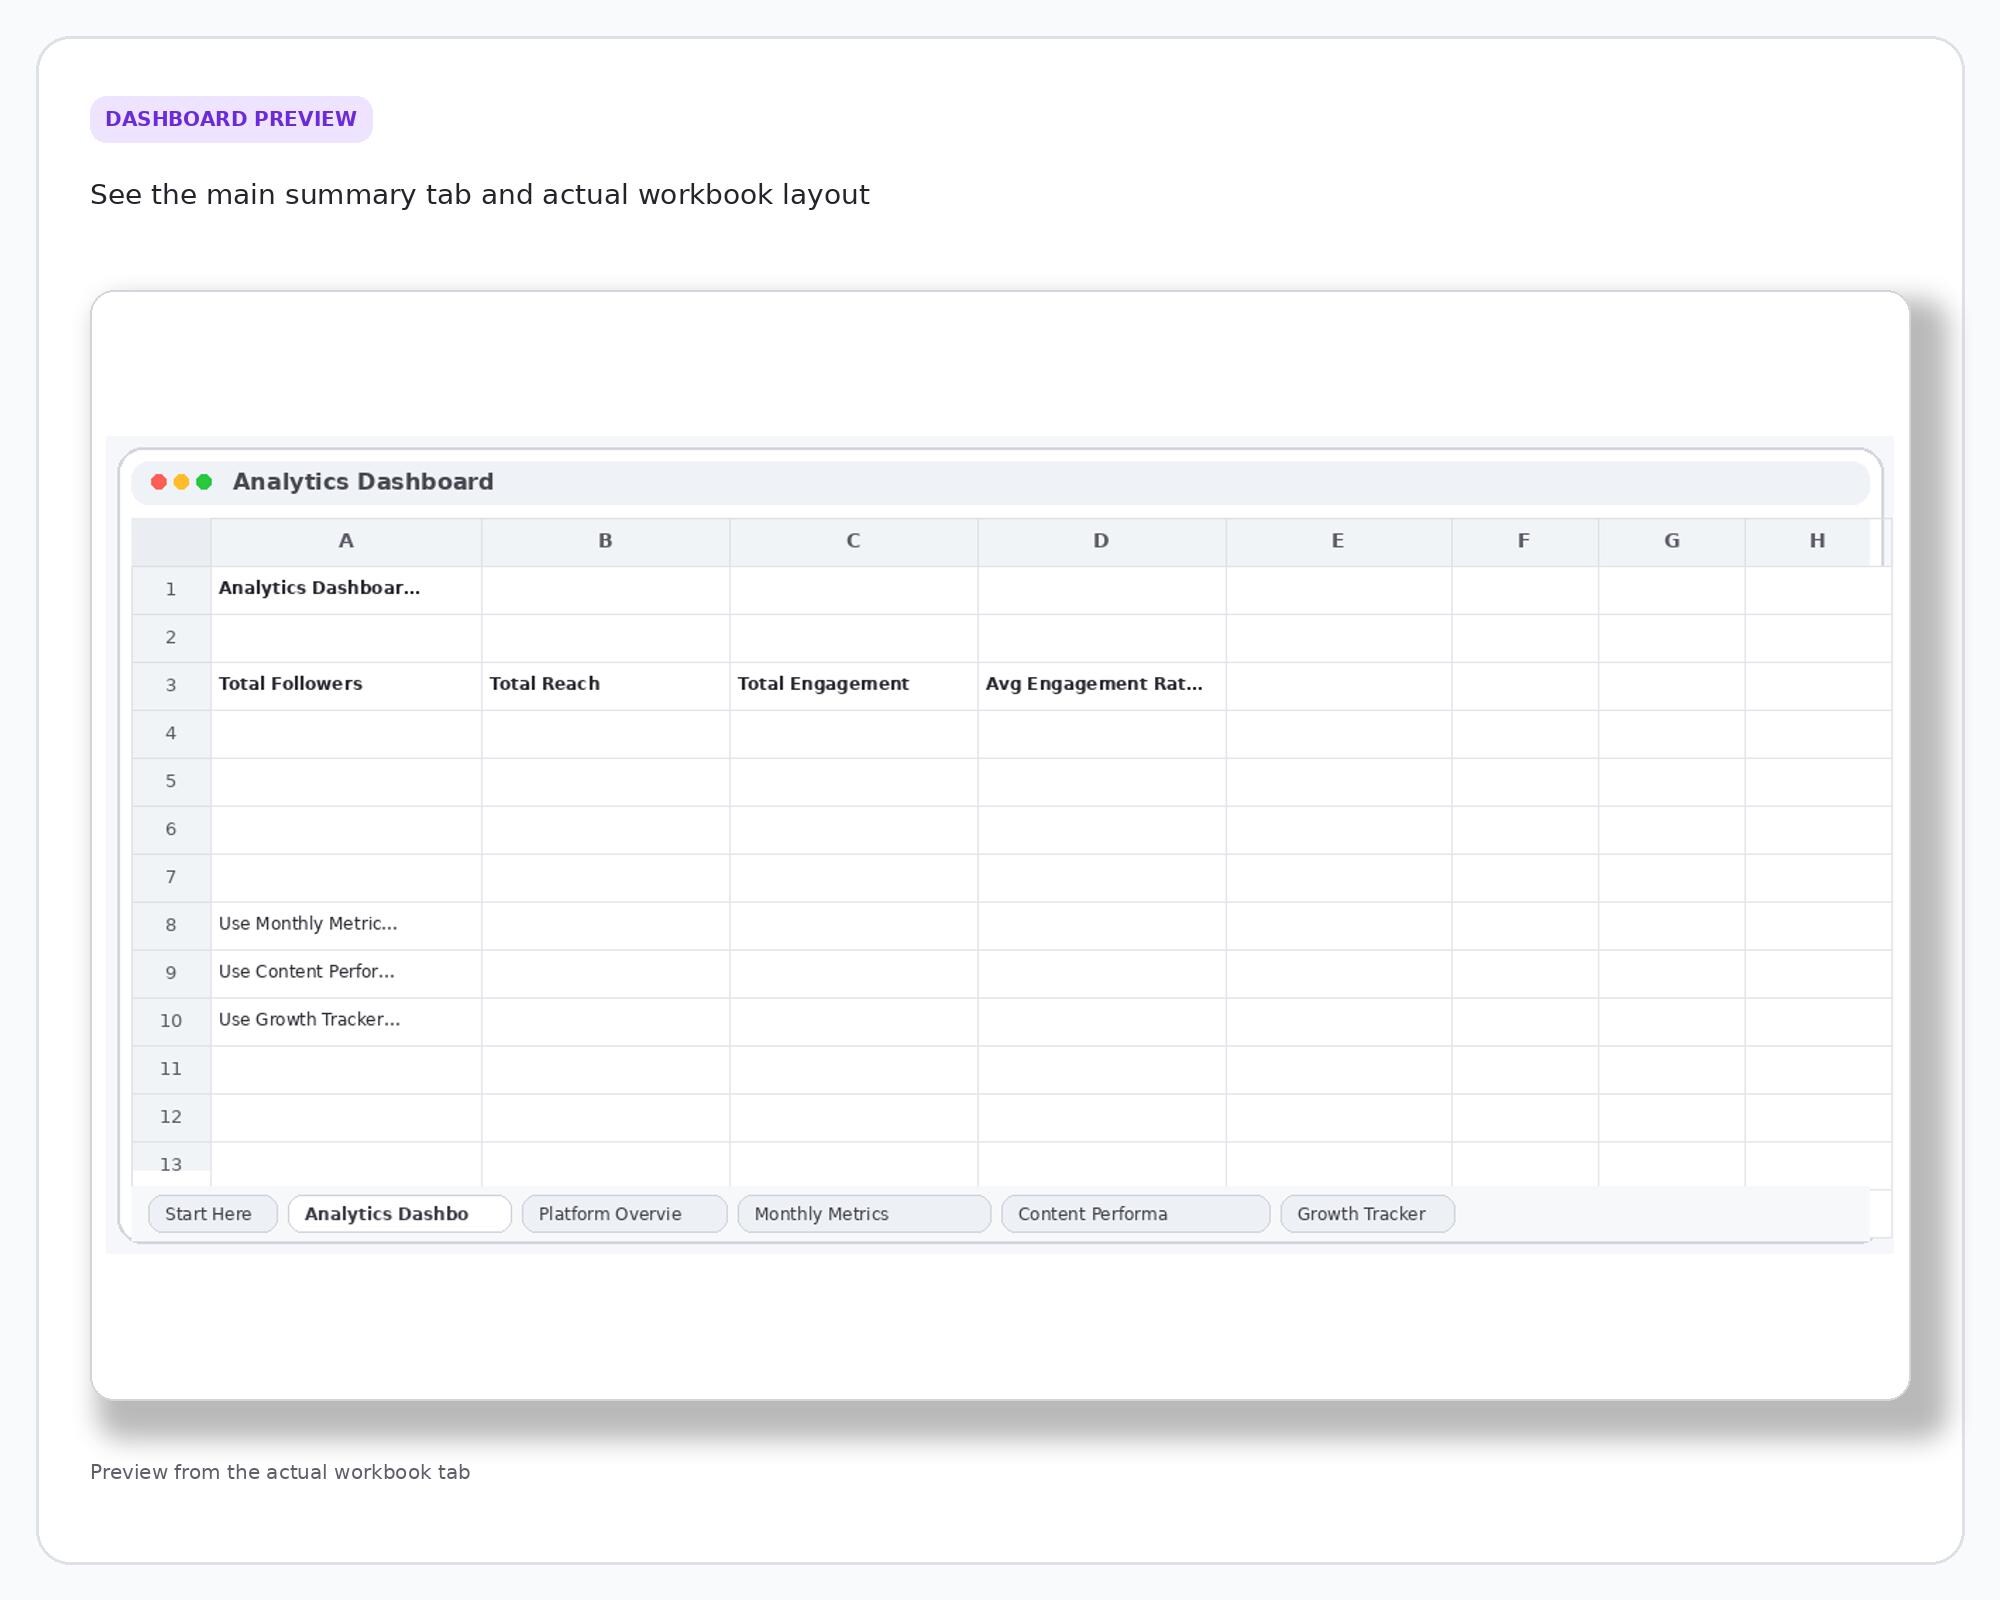Click the 'Preview from the actual workbook tab' caption

point(280,1472)
